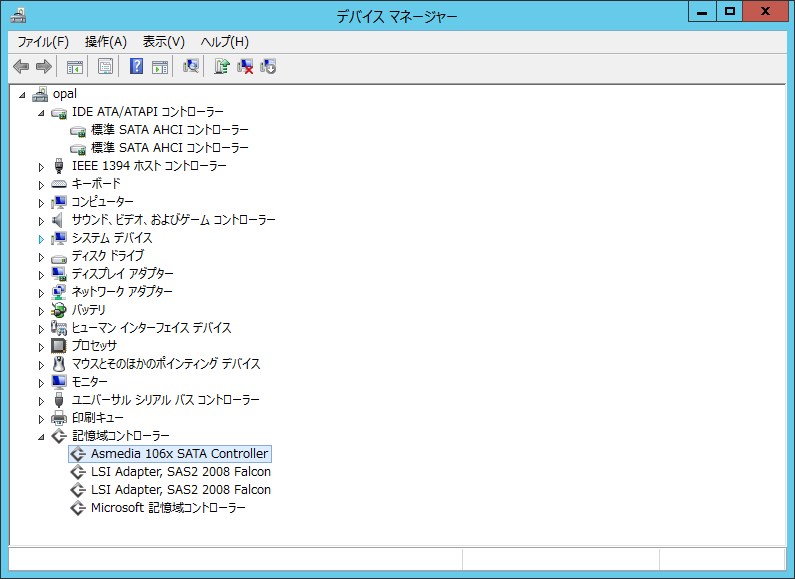Click the キーボード keyboard icon
This screenshot has height=579, width=795.
59,184
